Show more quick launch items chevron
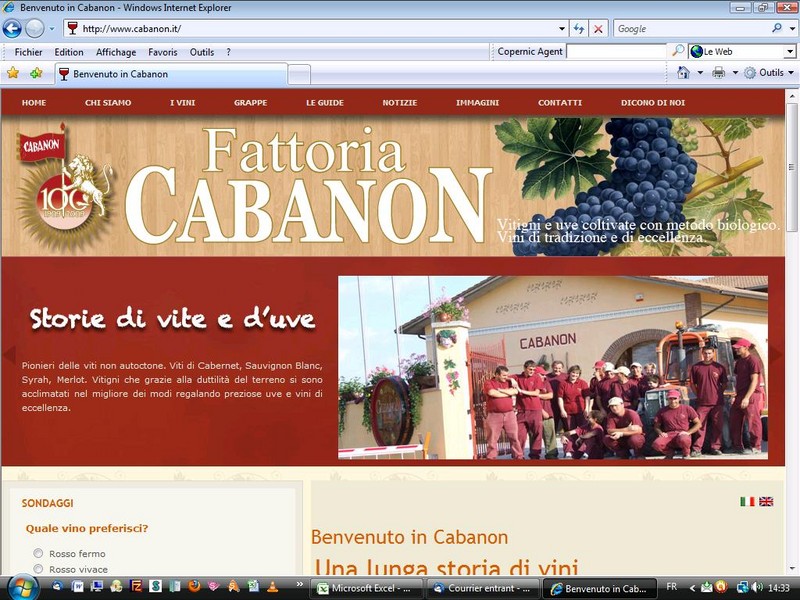The width and height of the screenshot is (800, 600). 299,584
